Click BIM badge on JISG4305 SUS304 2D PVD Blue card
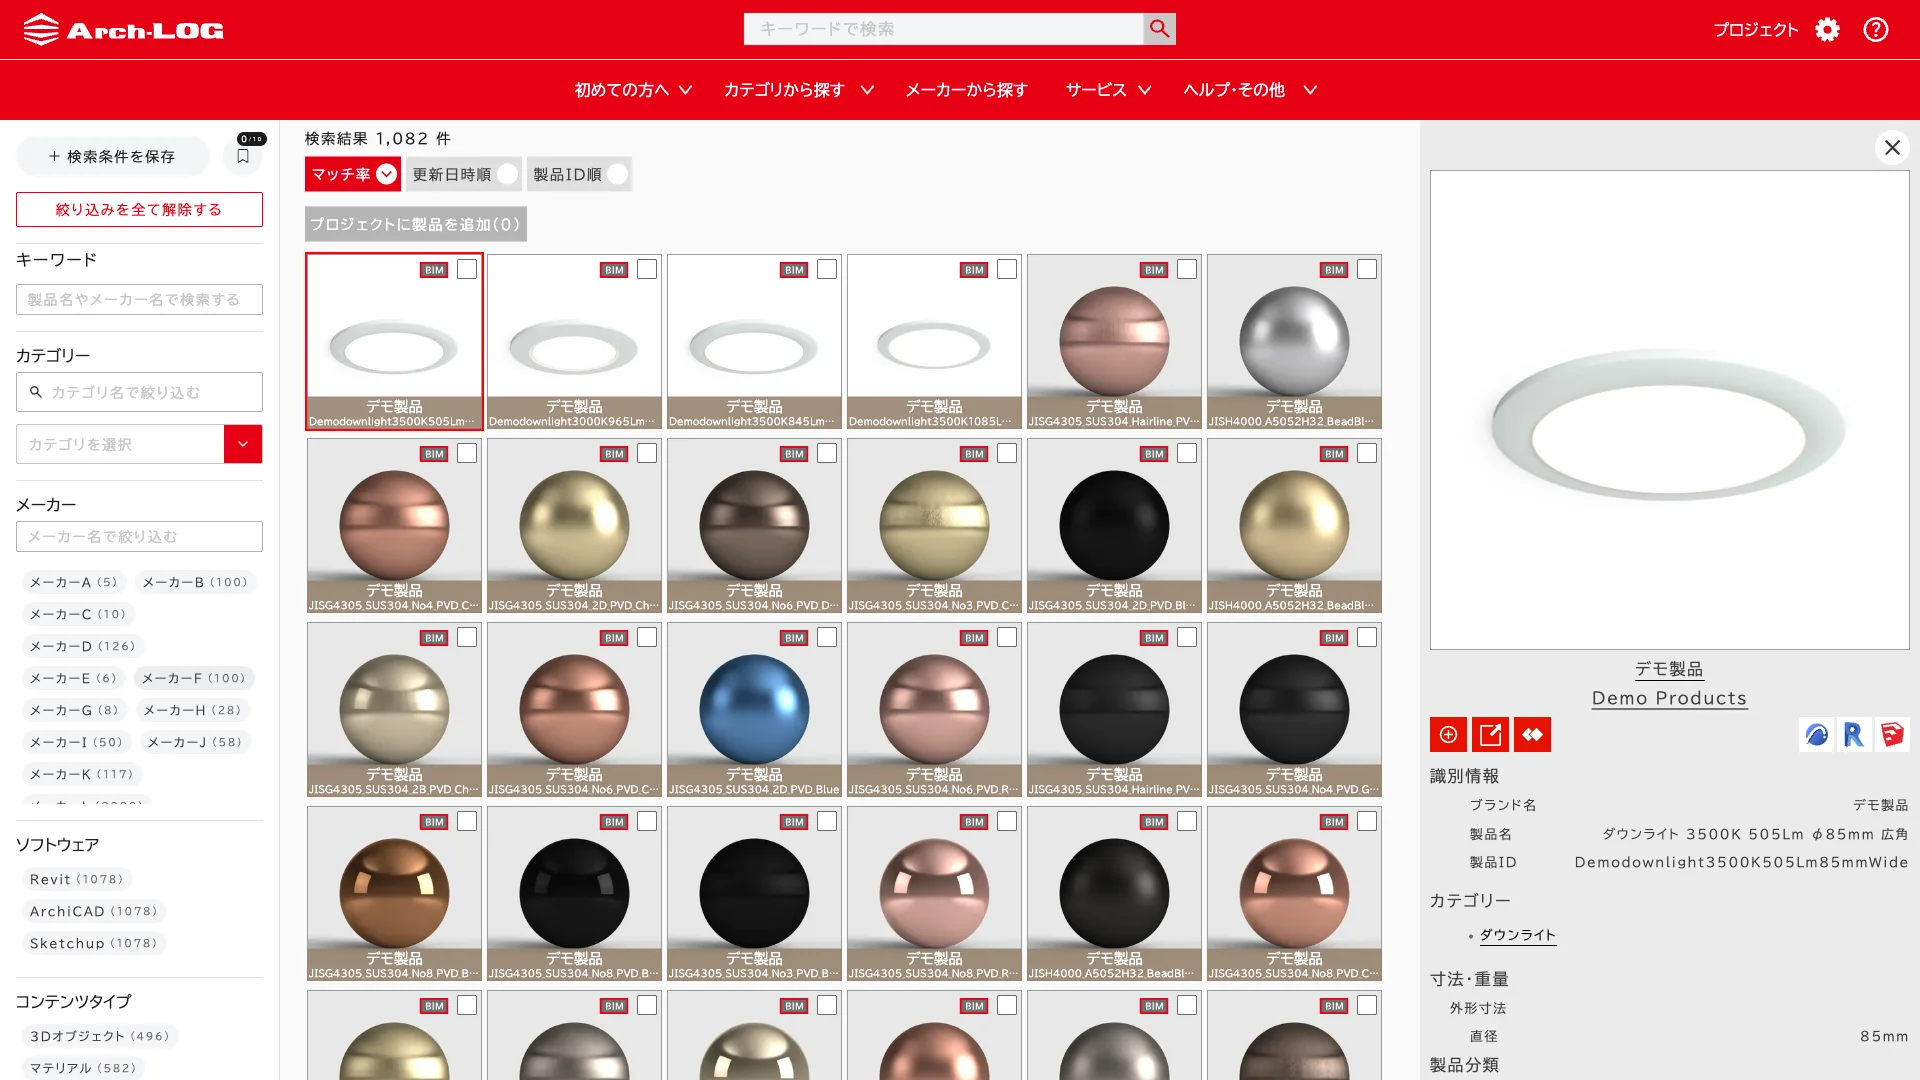Viewport: 1920px width, 1080px height. 794,638
